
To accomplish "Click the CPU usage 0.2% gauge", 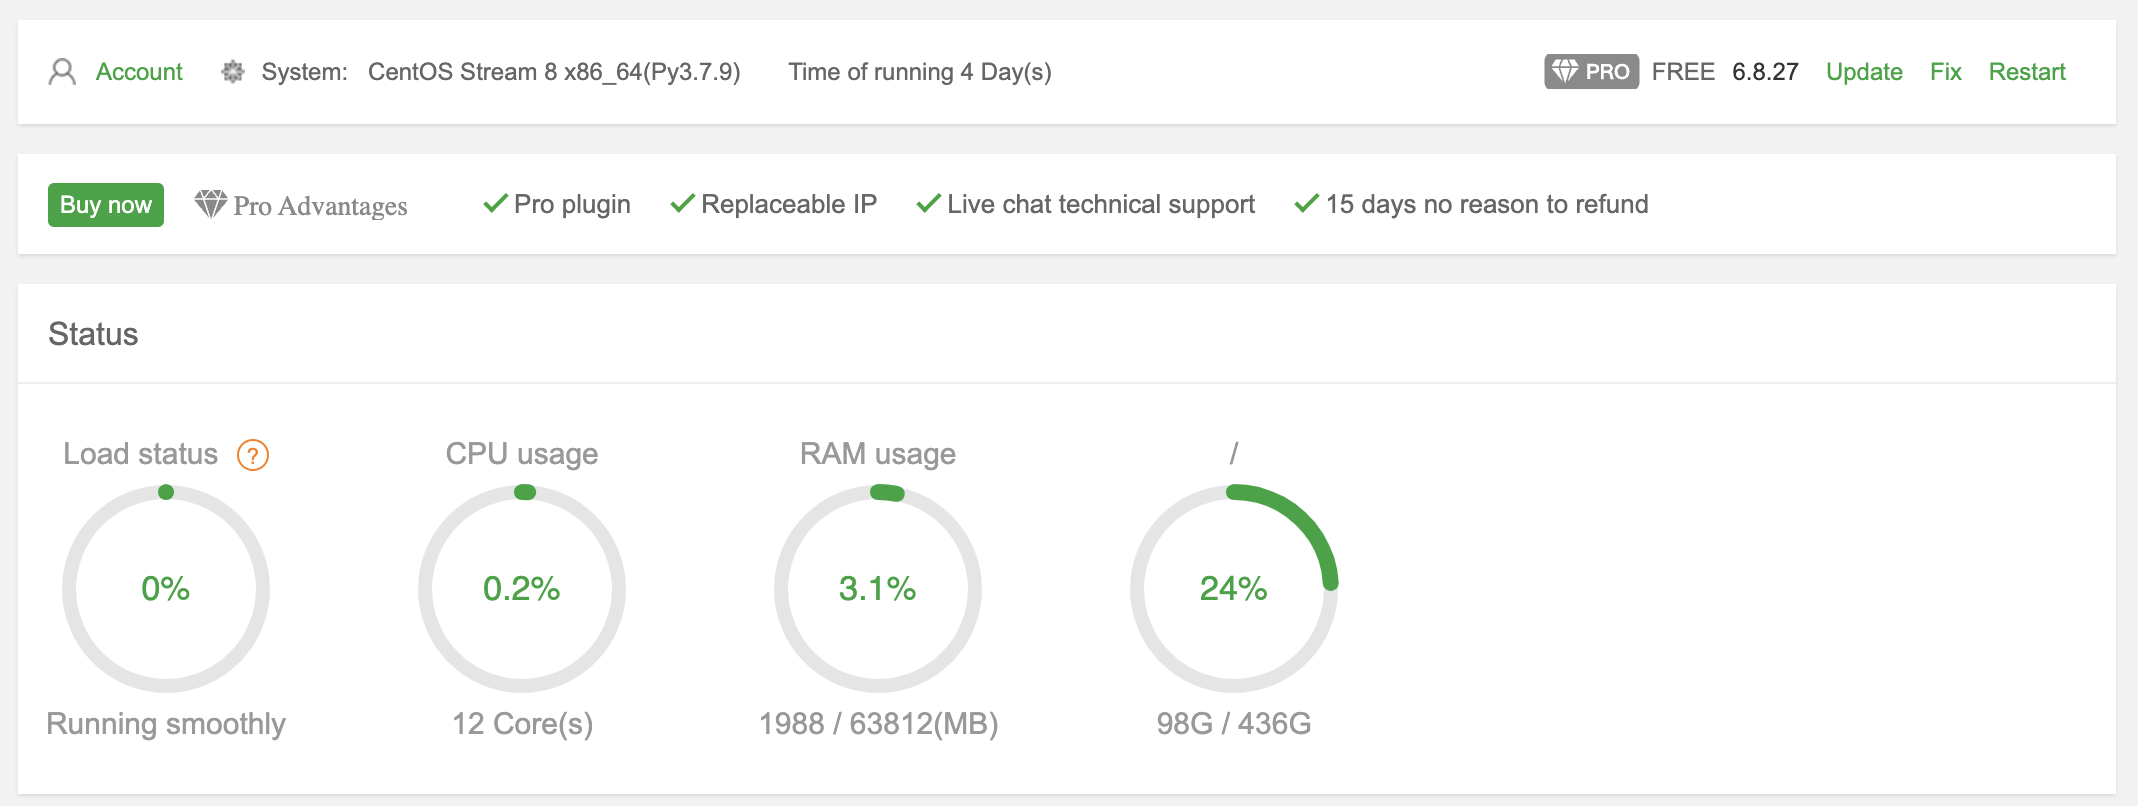I will click(x=522, y=588).
